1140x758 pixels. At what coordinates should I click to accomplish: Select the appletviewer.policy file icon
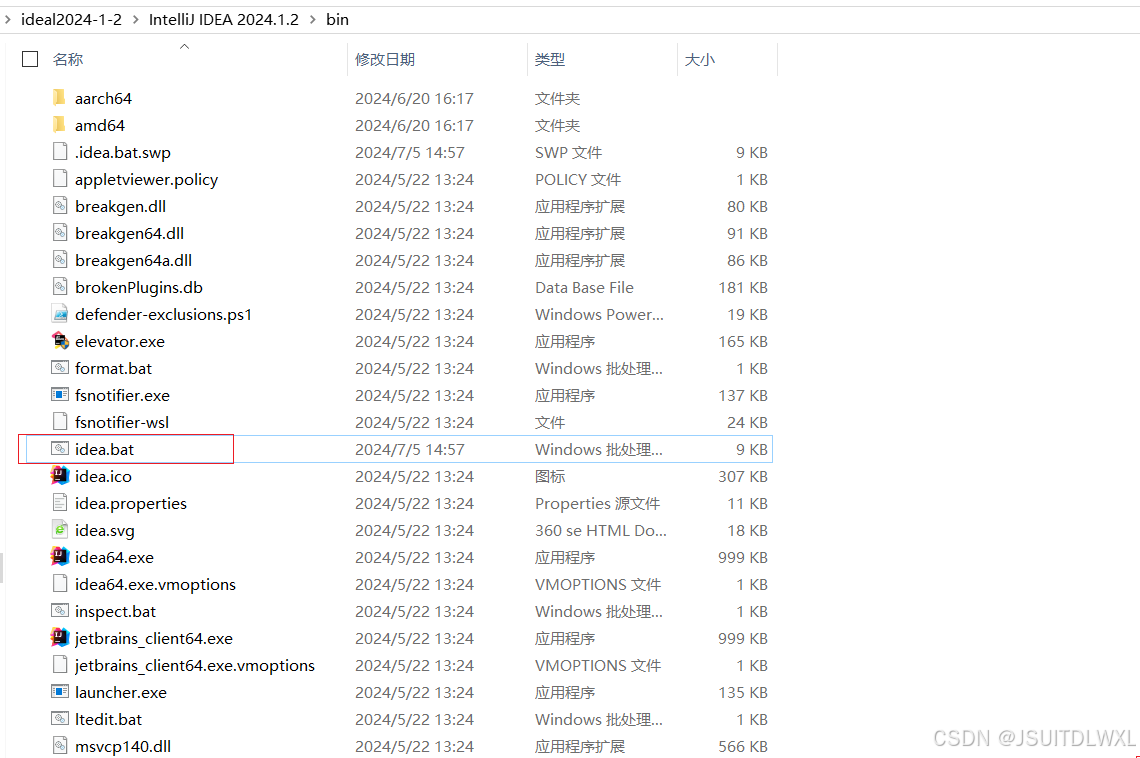[x=60, y=178]
